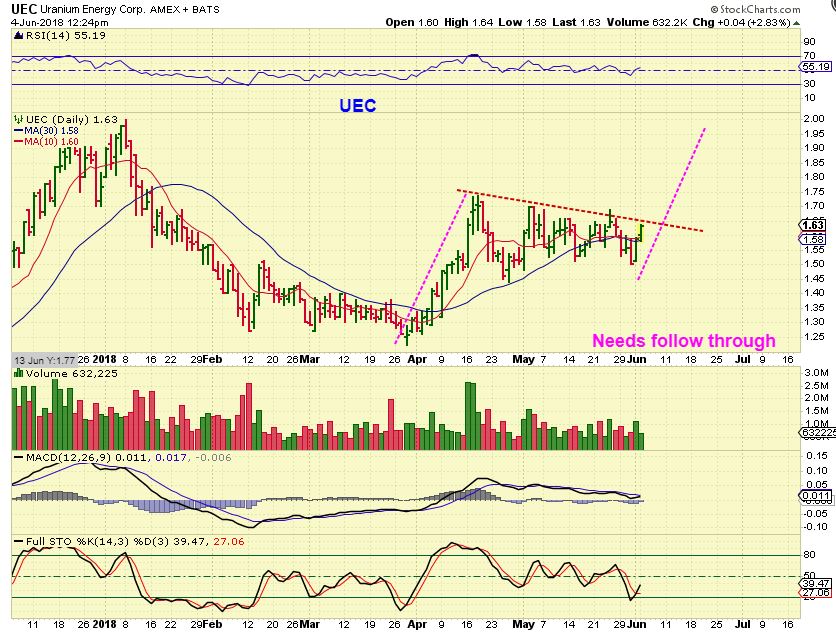The height and width of the screenshot is (632, 836).
Task: Click the '0.15' MACD axis label
Action: coord(816,456)
